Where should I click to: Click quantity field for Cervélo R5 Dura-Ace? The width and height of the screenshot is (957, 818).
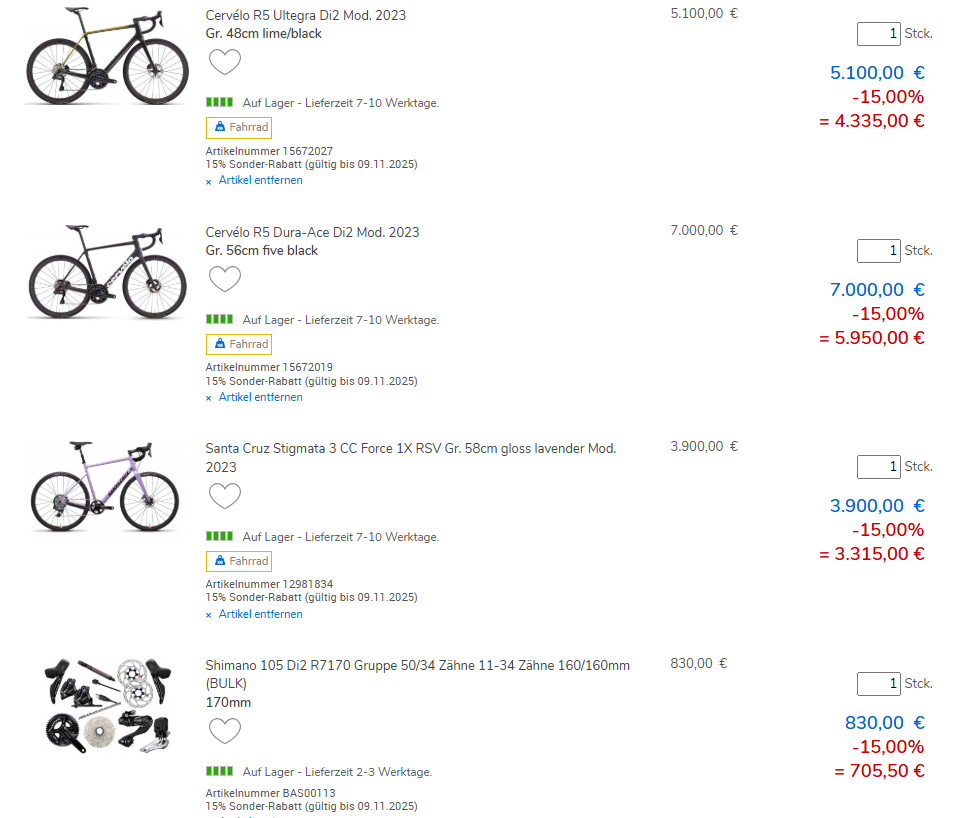(x=878, y=250)
